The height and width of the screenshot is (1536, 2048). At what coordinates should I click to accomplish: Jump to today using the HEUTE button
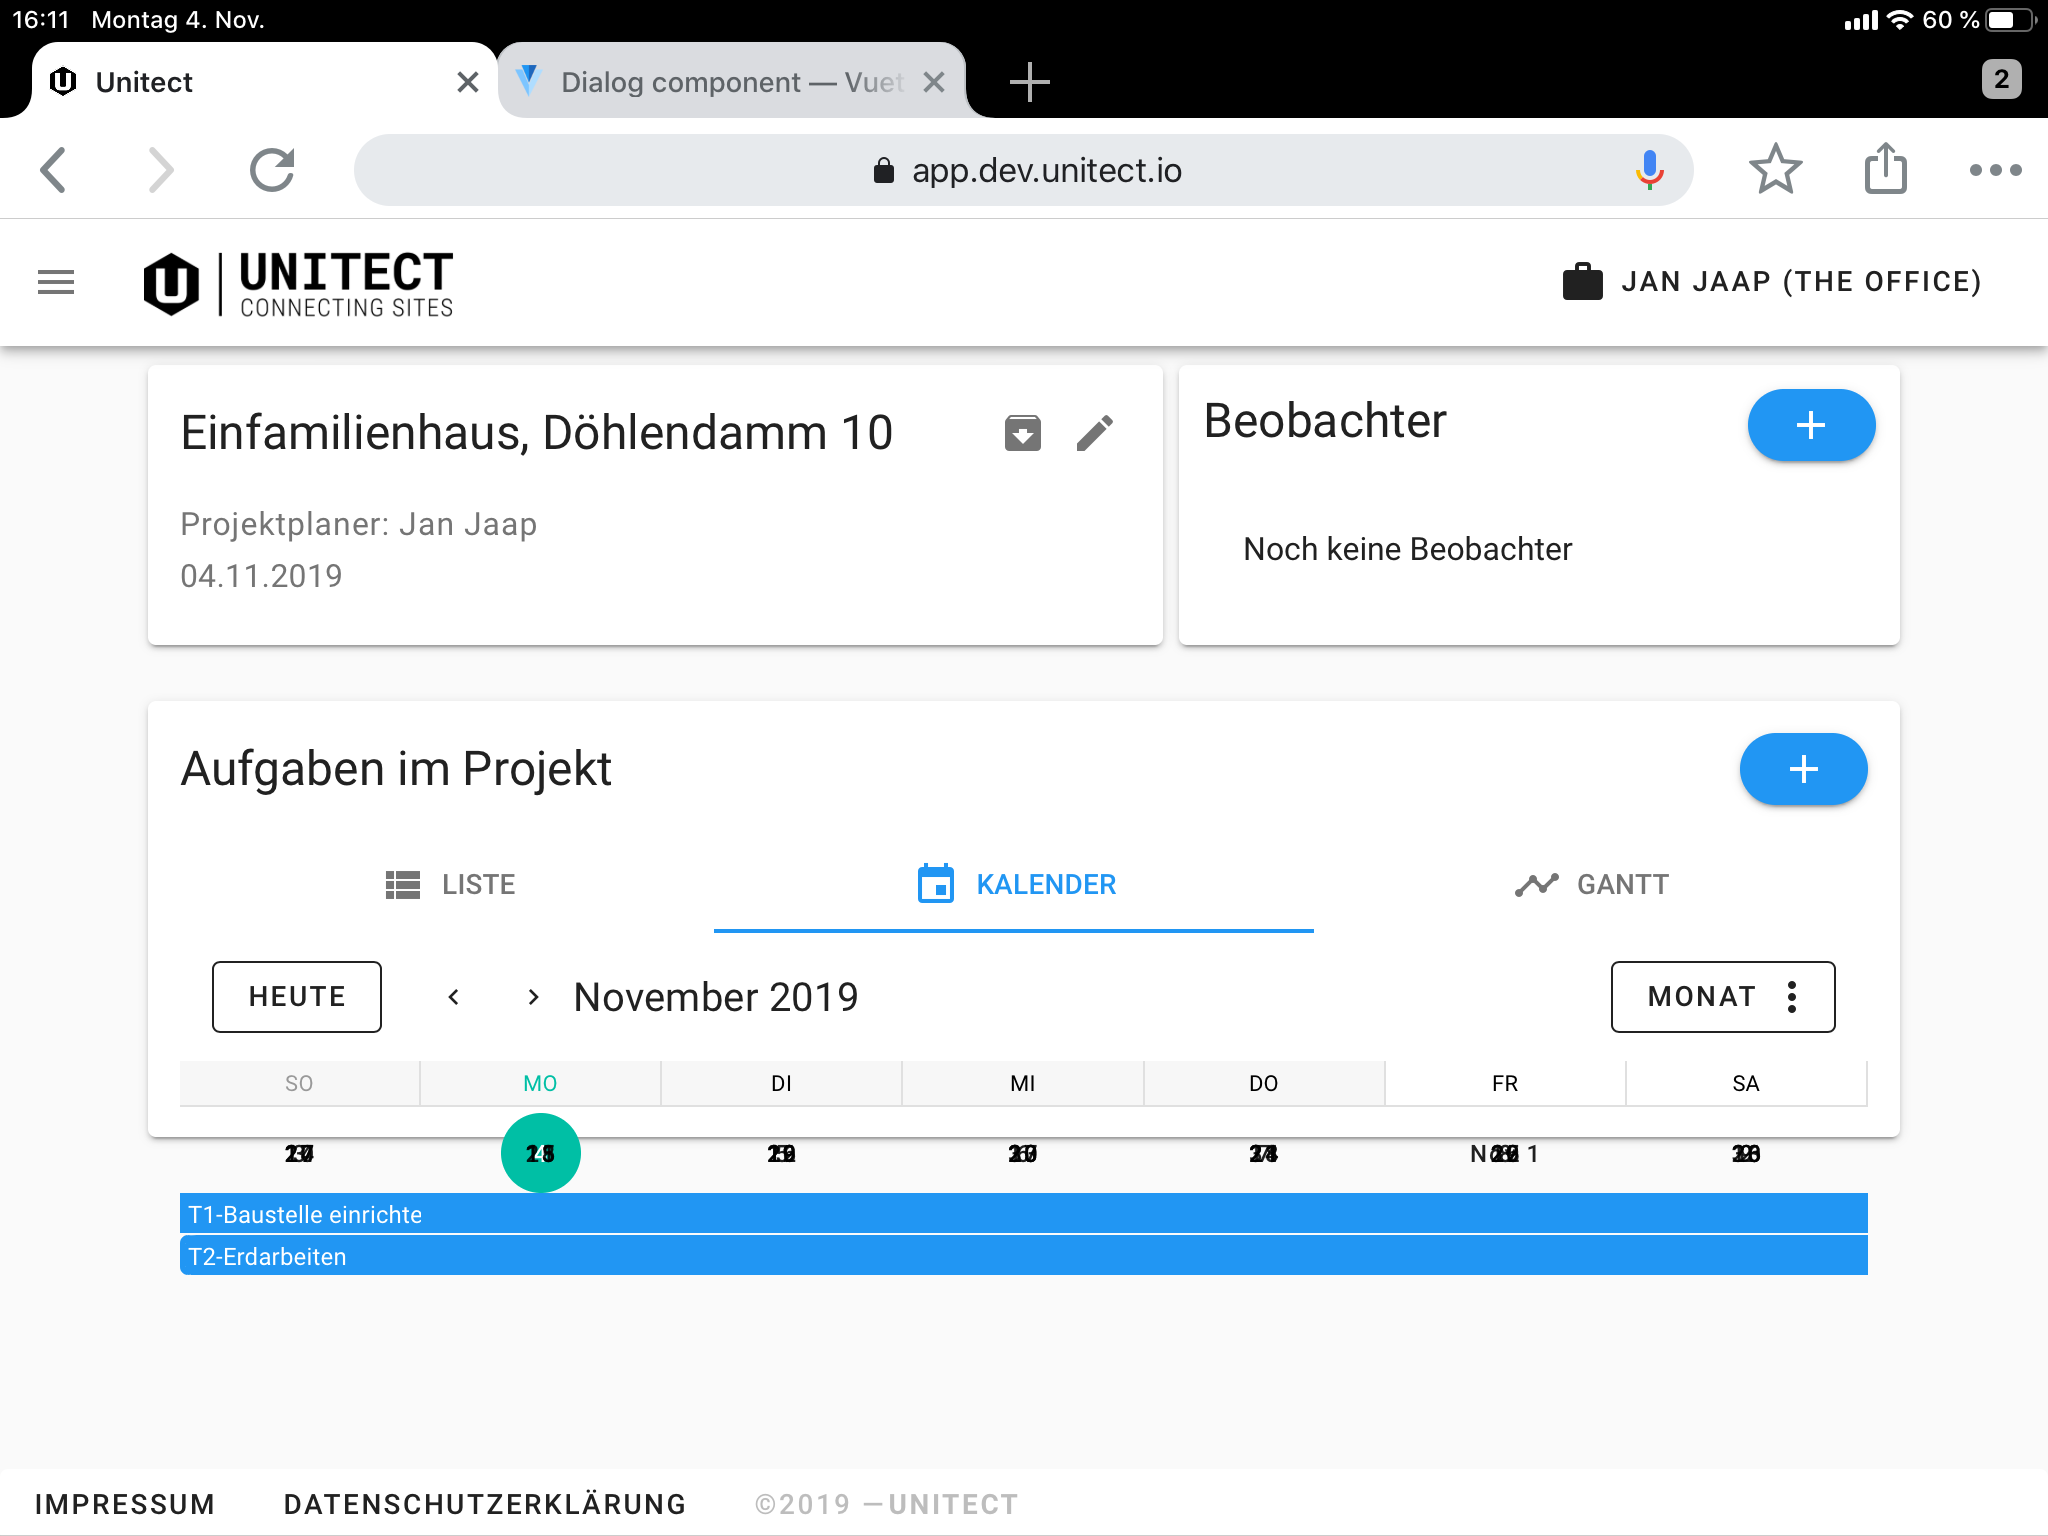(x=296, y=996)
